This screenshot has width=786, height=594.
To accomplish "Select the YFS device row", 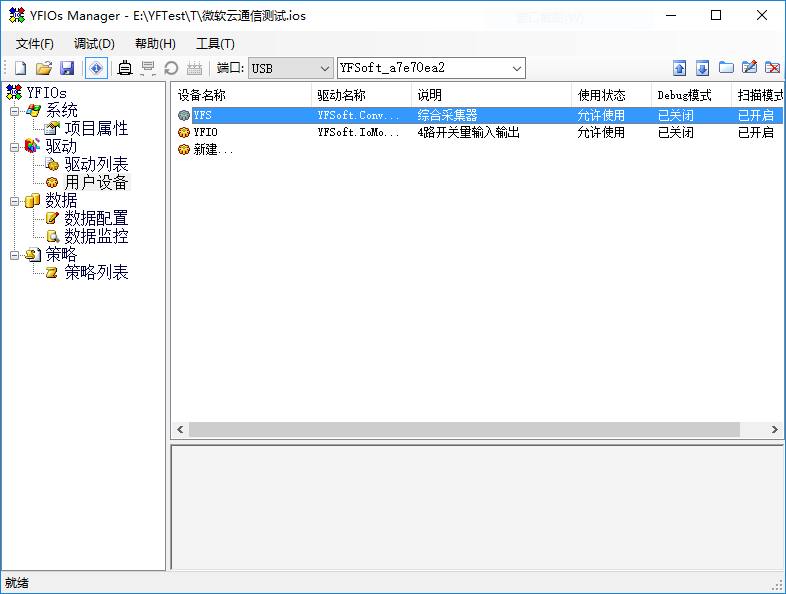I will point(479,115).
